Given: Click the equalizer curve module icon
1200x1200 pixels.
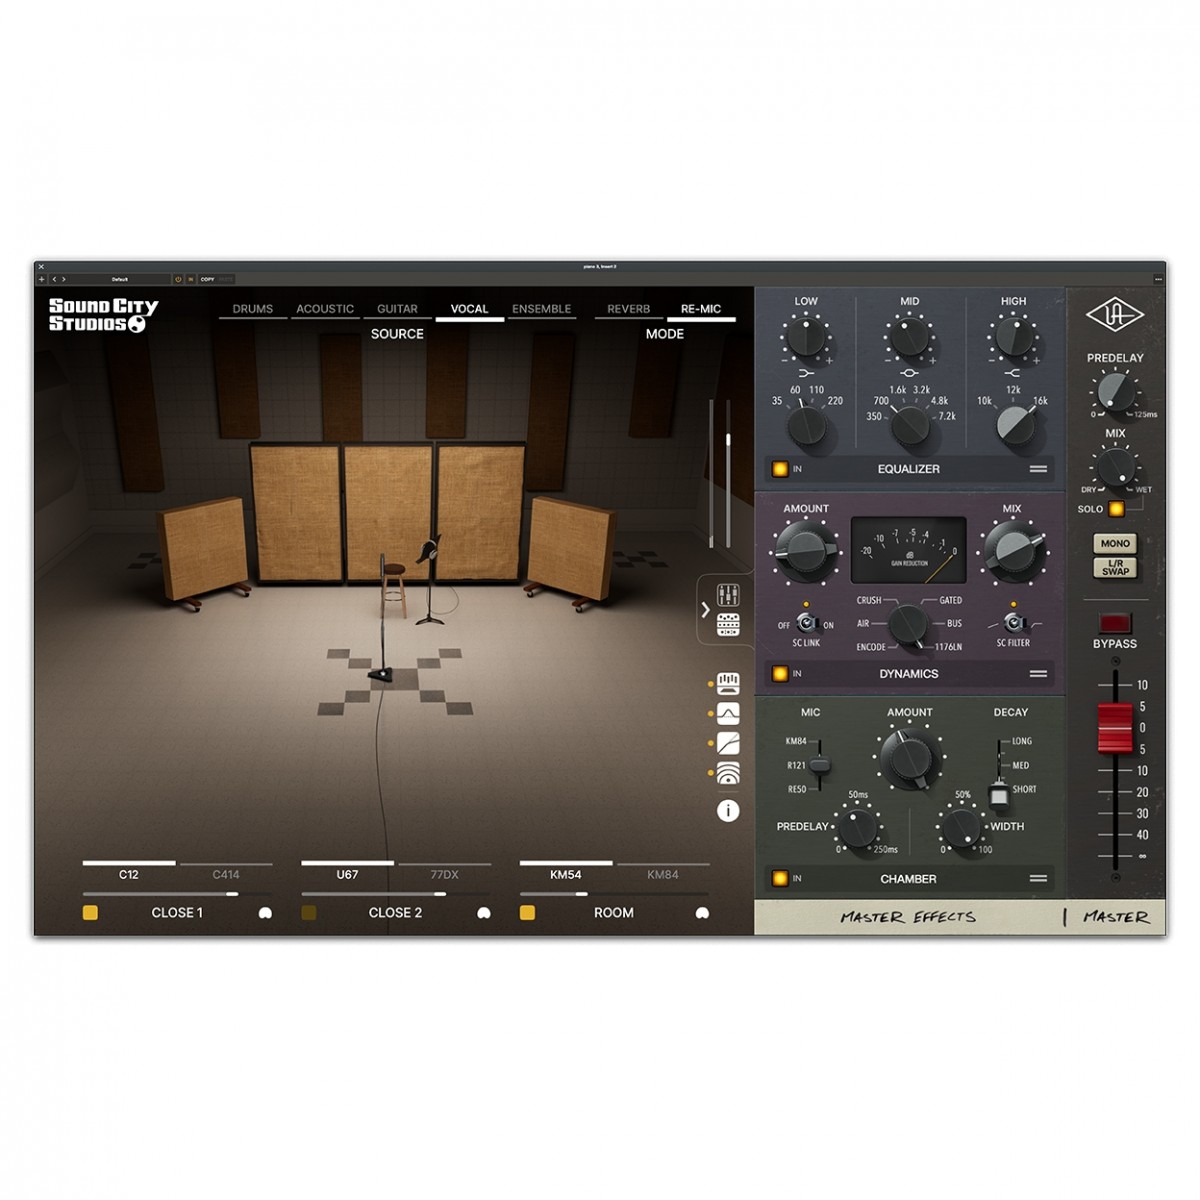Looking at the screenshot, I should click(728, 713).
